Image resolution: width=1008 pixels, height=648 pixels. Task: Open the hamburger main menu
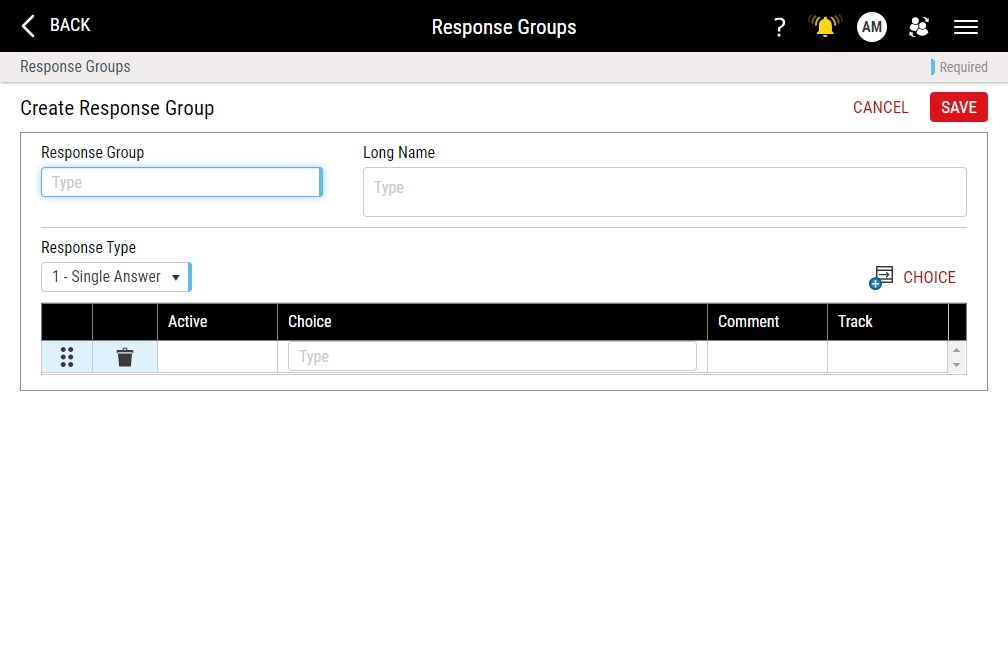(966, 27)
